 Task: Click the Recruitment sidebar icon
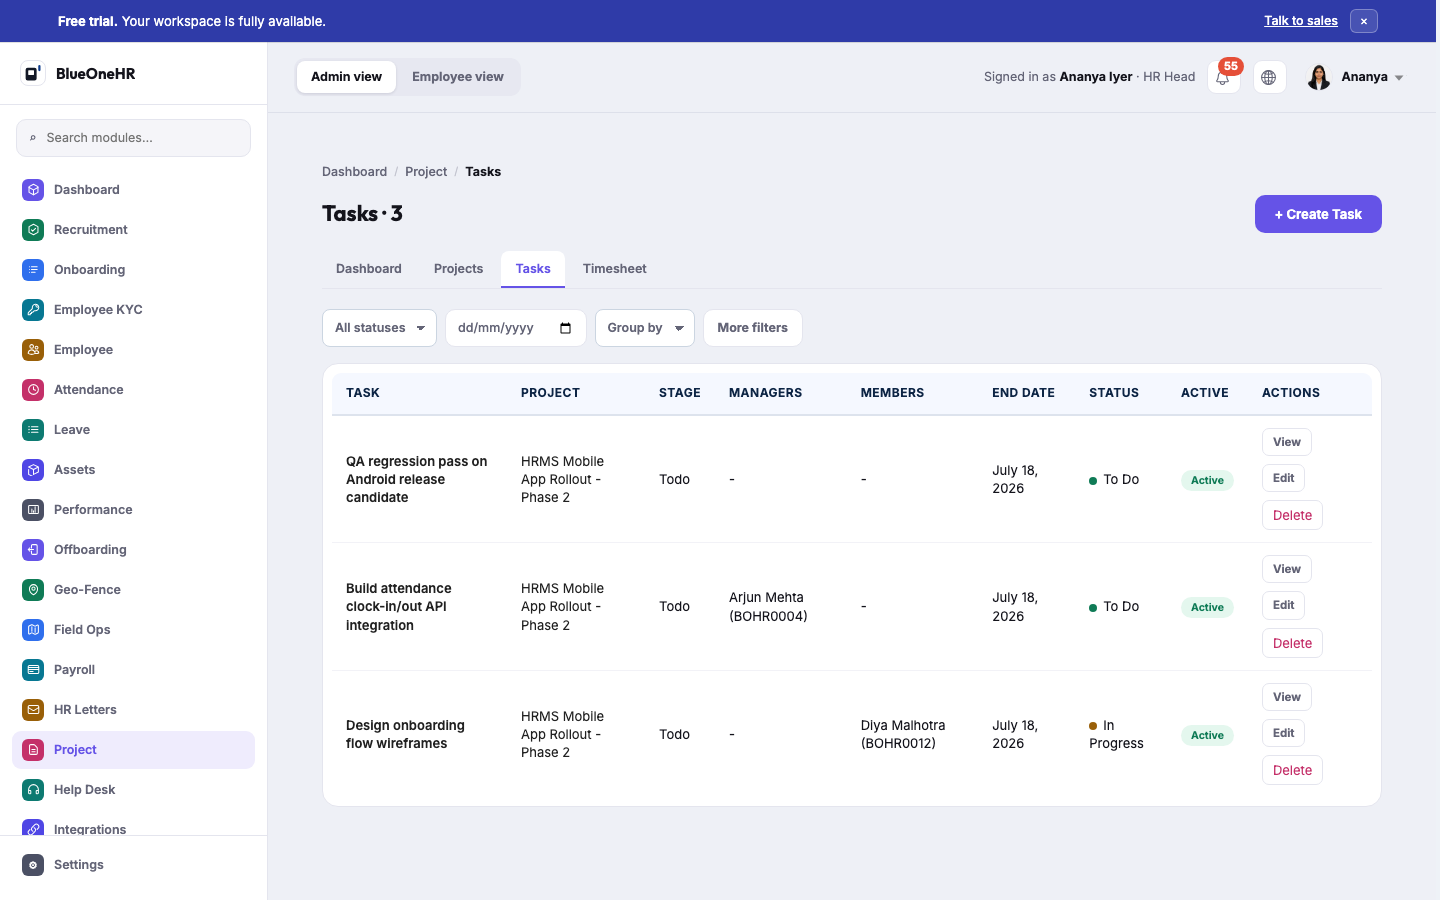click(x=33, y=230)
